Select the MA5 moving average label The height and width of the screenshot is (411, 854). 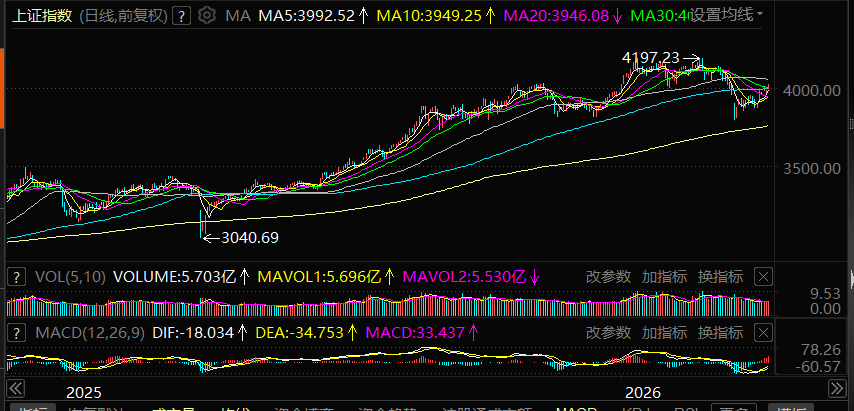[x=306, y=16]
